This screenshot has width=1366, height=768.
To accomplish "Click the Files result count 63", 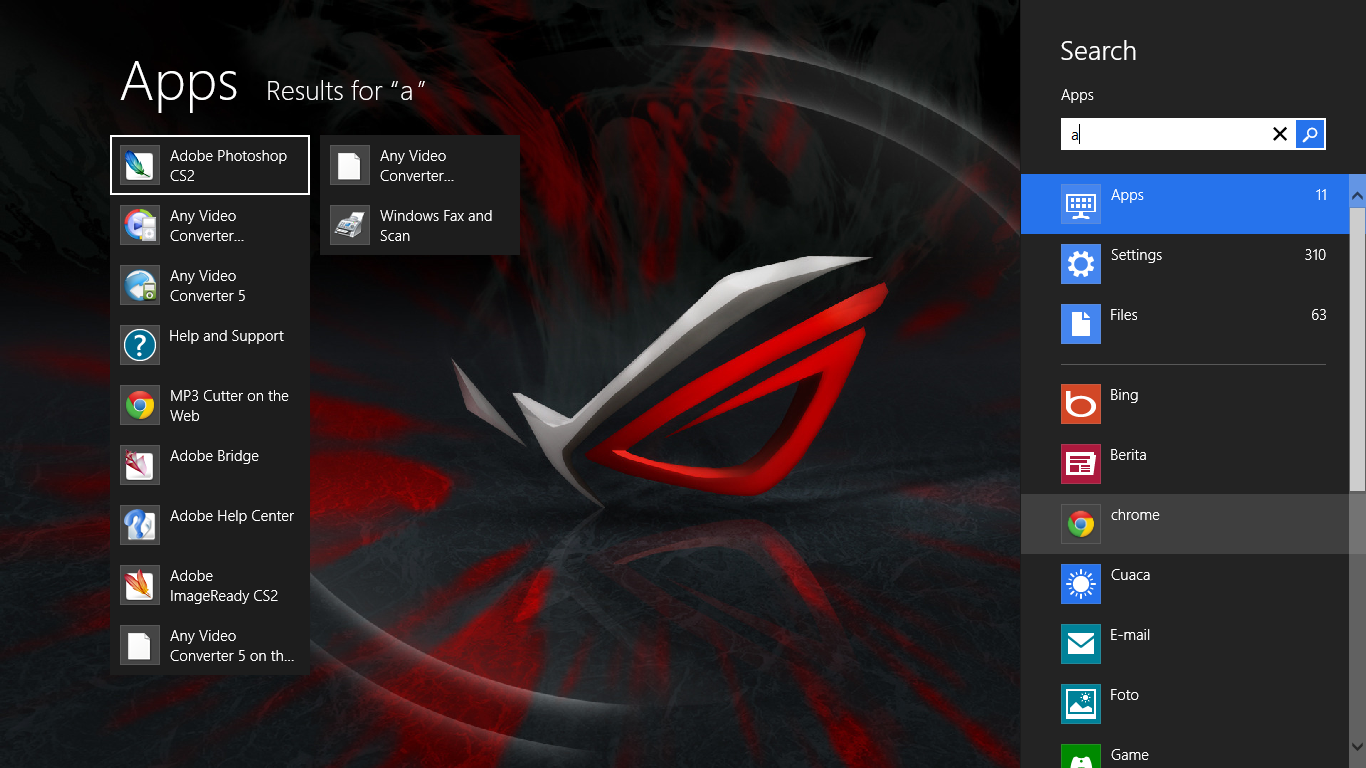I will (1319, 315).
